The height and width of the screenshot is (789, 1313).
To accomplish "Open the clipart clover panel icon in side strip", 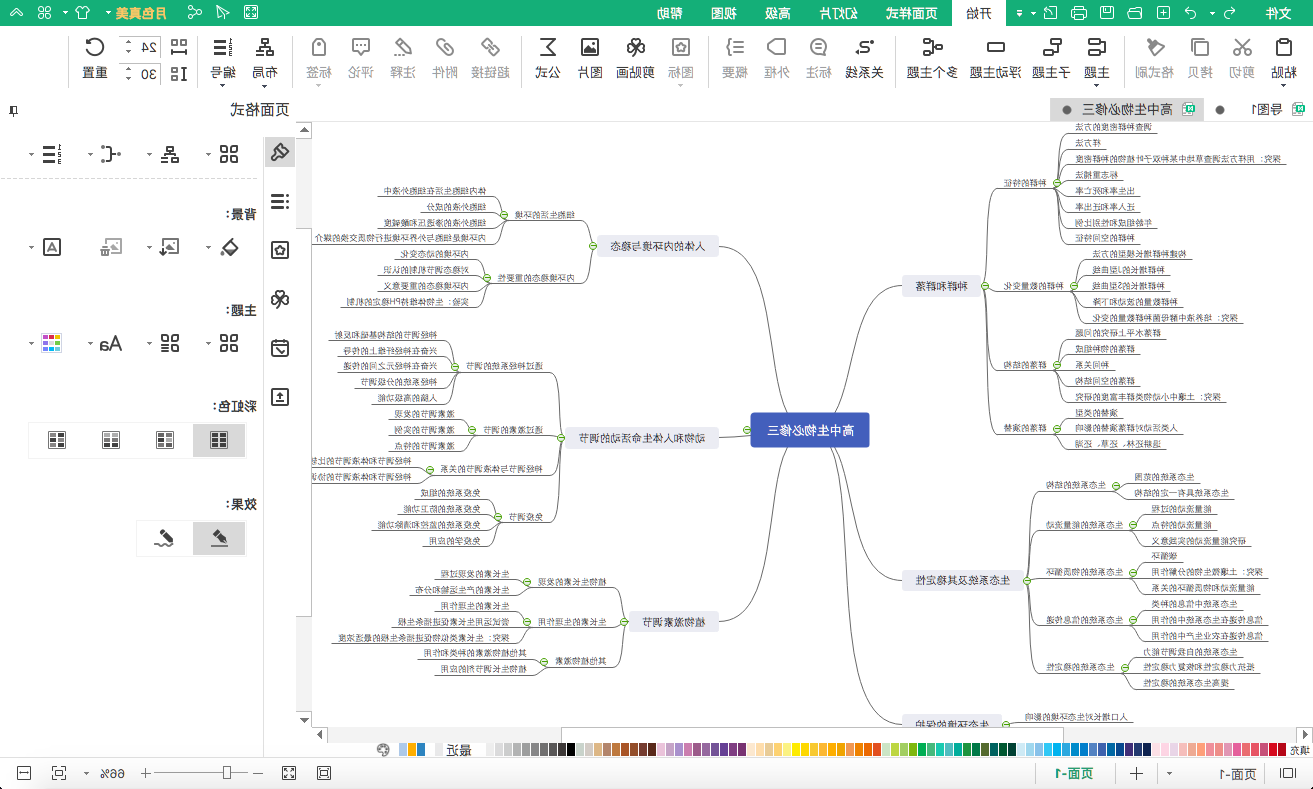I will pyautogui.click(x=280, y=299).
